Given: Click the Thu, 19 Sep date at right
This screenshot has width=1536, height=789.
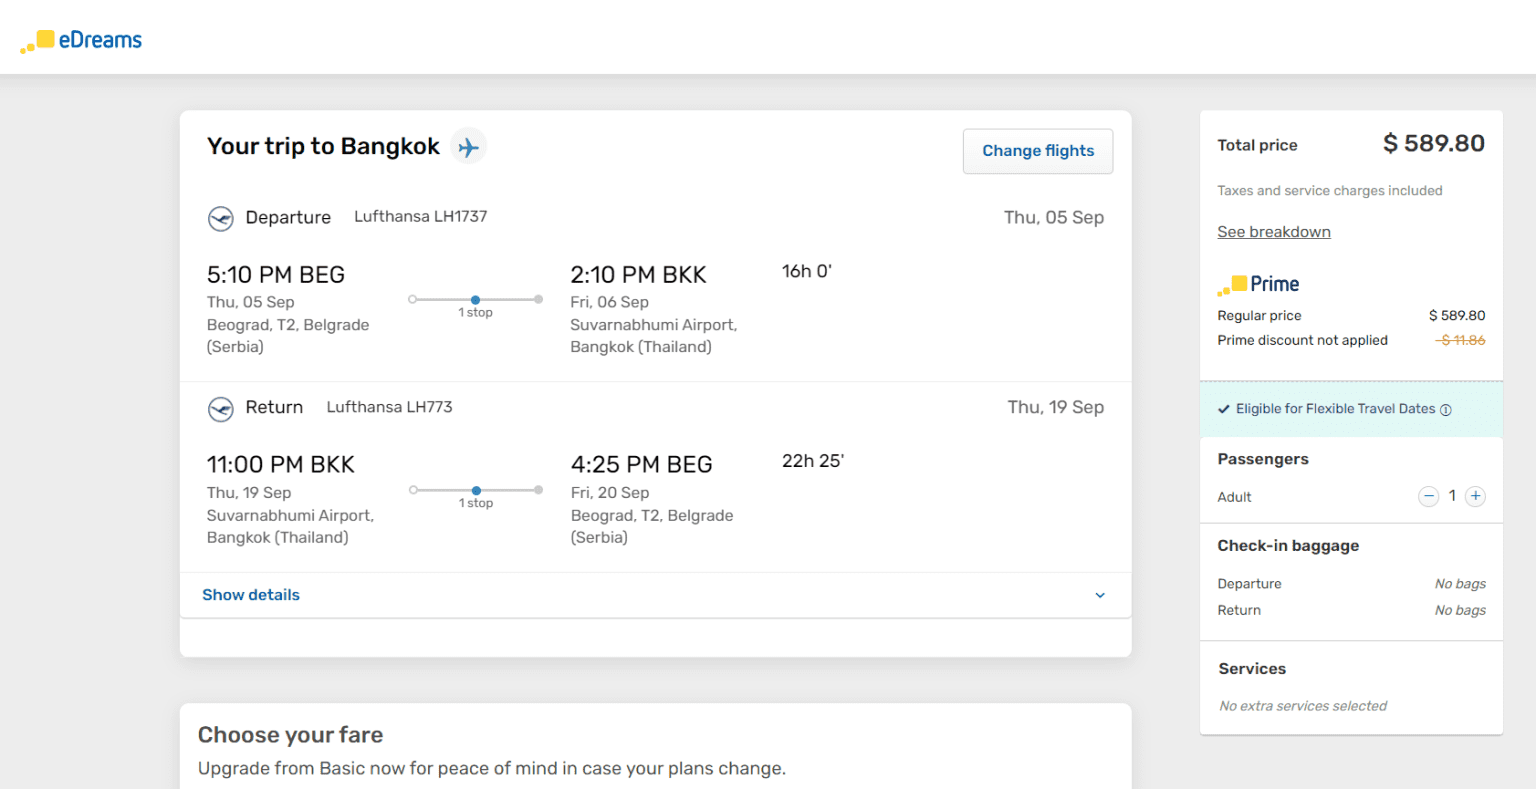Looking at the screenshot, I should 1056,407.
